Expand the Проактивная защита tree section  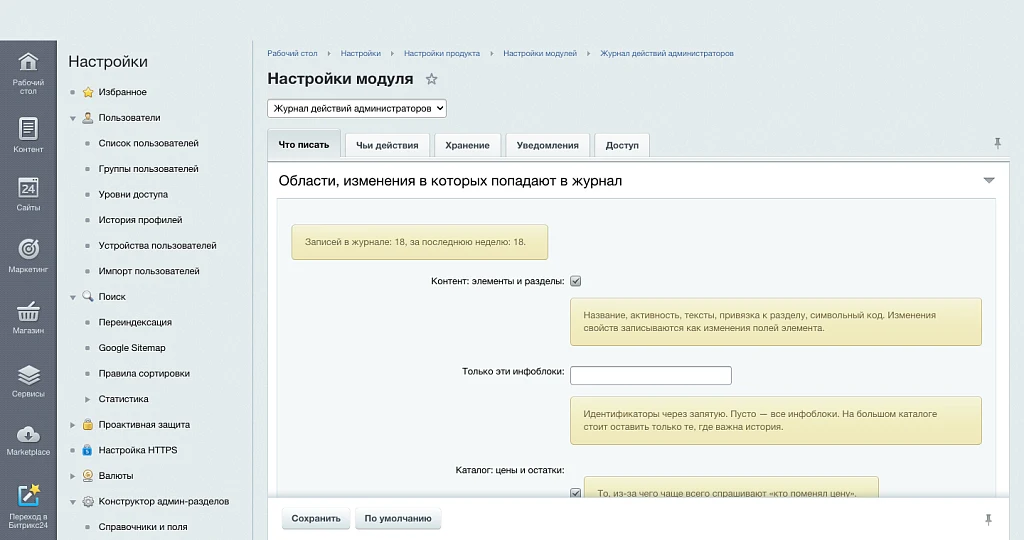click(x=72, y=424)
